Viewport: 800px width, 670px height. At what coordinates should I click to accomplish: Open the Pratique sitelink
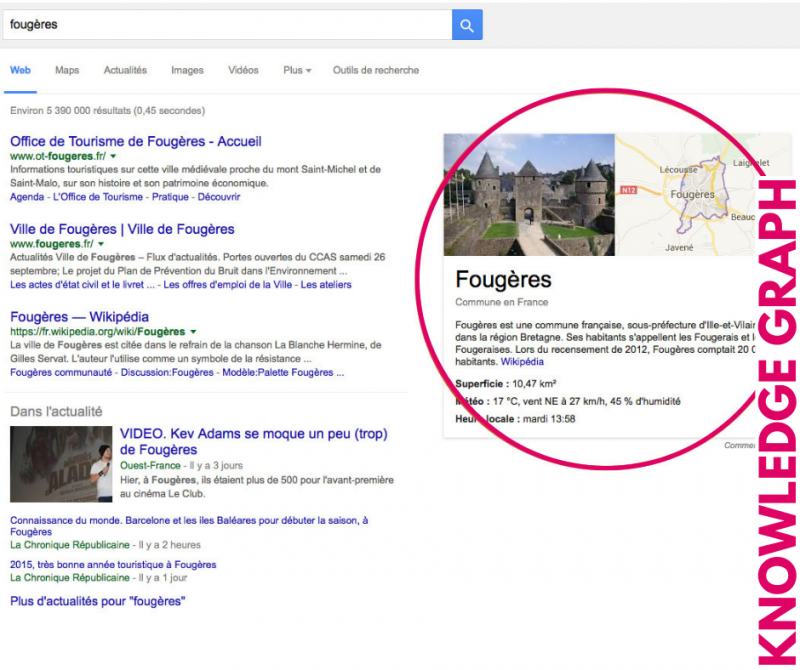click(x=170, y=197)
